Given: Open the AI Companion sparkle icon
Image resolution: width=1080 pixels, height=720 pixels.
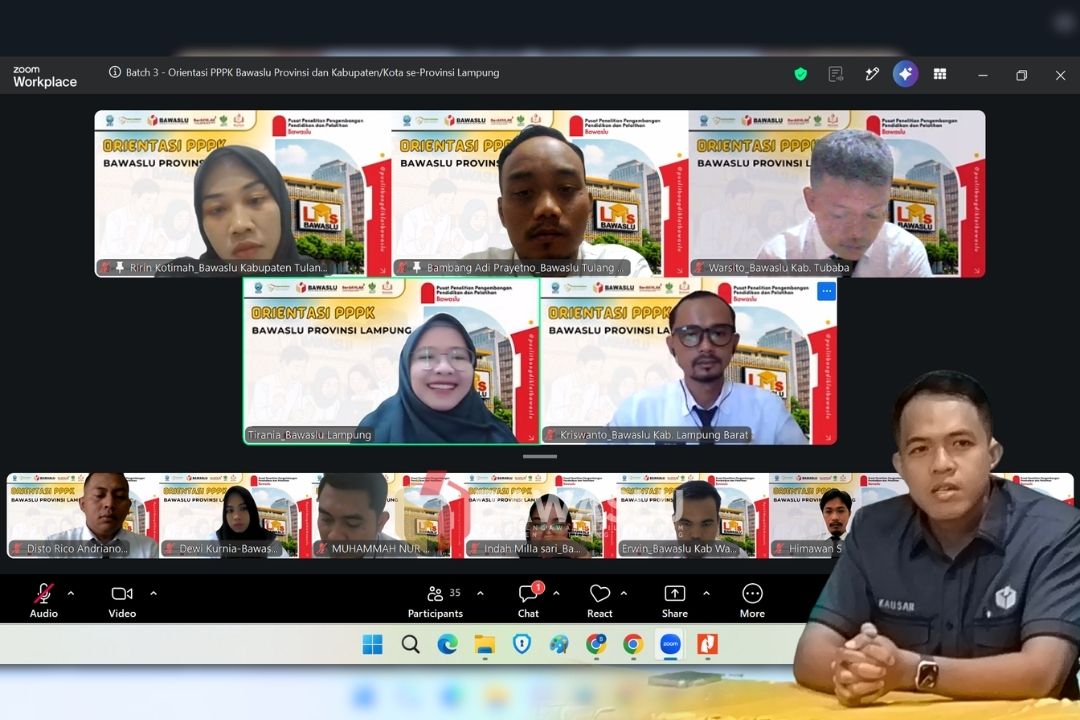Looking at the screenshot, I should point(905,74).
